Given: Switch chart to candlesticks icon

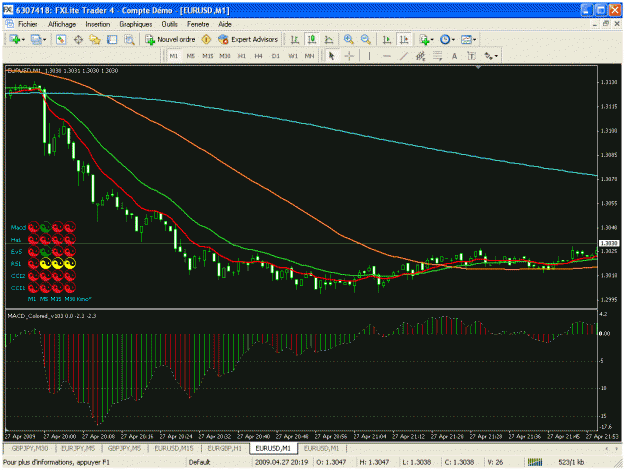Looking at the screenshot, I should [312, 39].
